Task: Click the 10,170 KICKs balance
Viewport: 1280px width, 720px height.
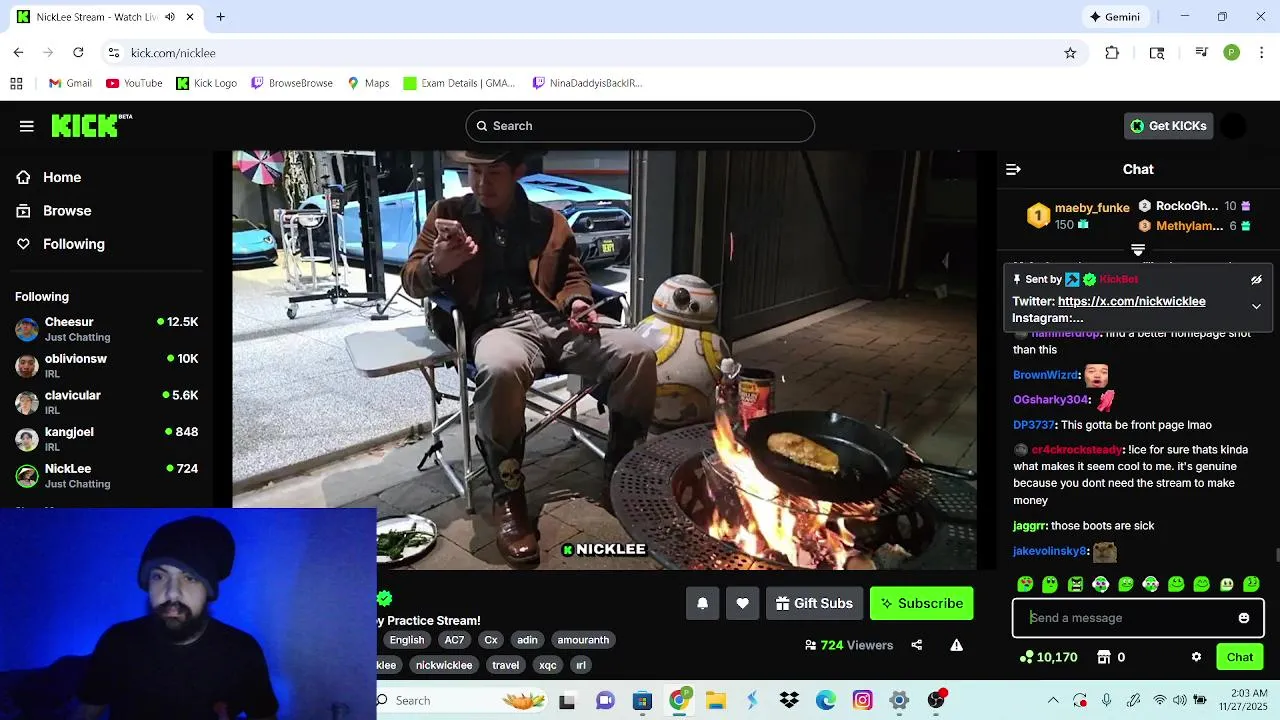Action: (x=1048, y=657)
